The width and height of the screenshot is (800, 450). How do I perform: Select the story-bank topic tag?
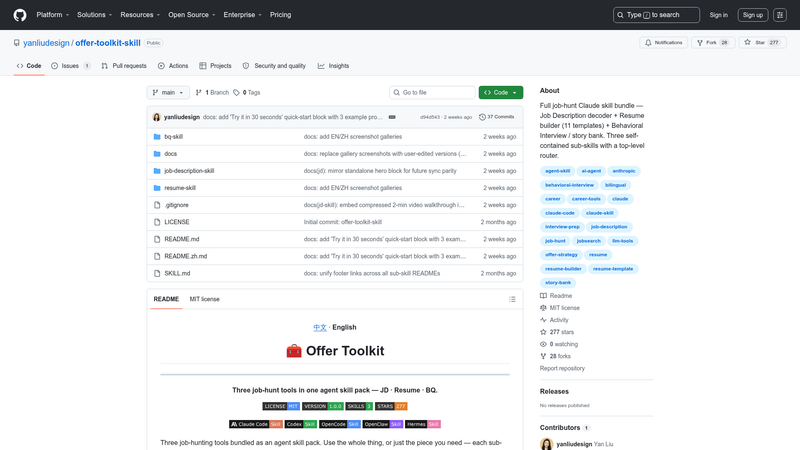coord(558,283)
